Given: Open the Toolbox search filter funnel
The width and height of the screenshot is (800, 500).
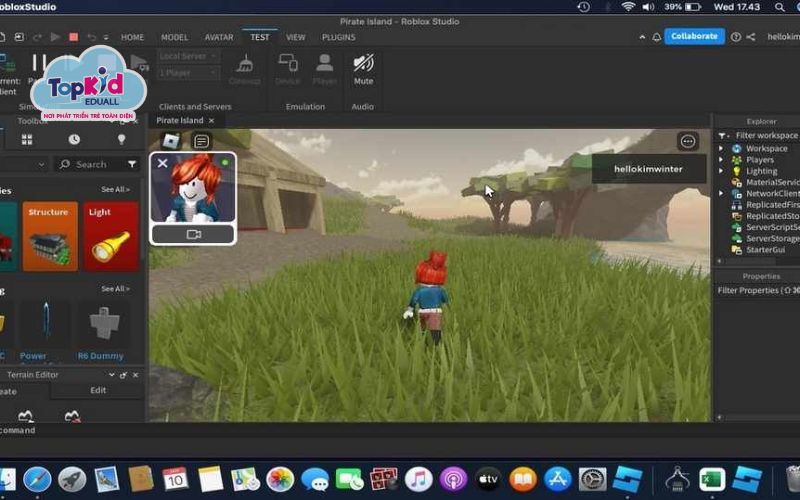Looking at the screenshot, I should pyautogui.click(x=132, y=164).
